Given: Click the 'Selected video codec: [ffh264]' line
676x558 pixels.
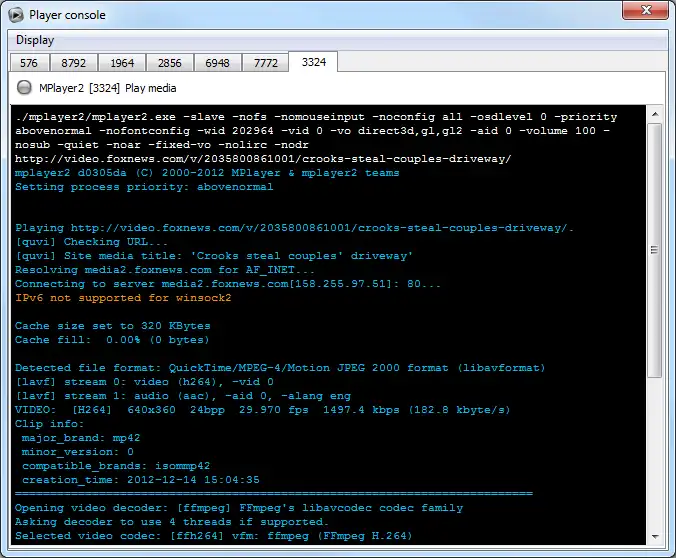Looking at the screenshot, I should [214, 536].
